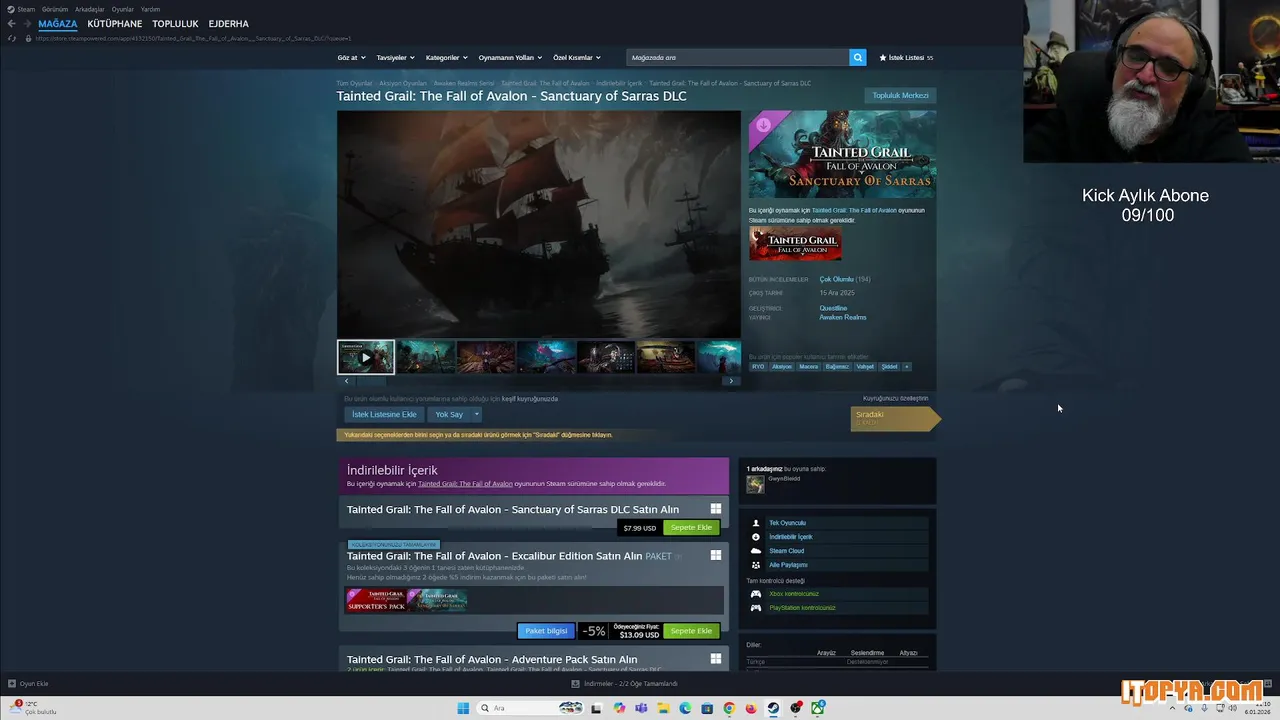Open Çok Olumlu reviews link

[x=837, y=279]
